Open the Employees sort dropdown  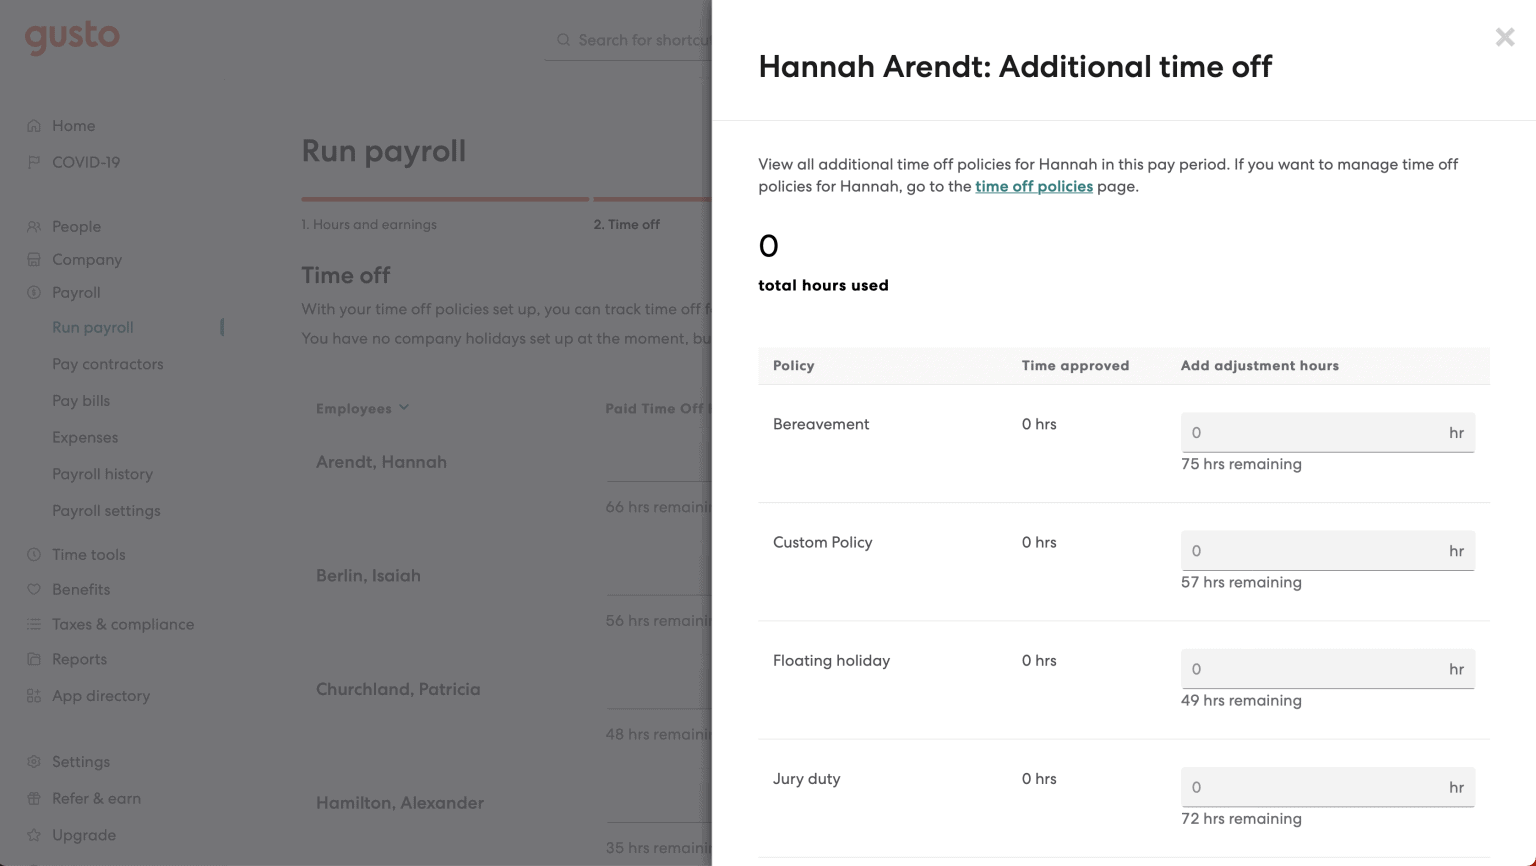(x=362, y=408)
